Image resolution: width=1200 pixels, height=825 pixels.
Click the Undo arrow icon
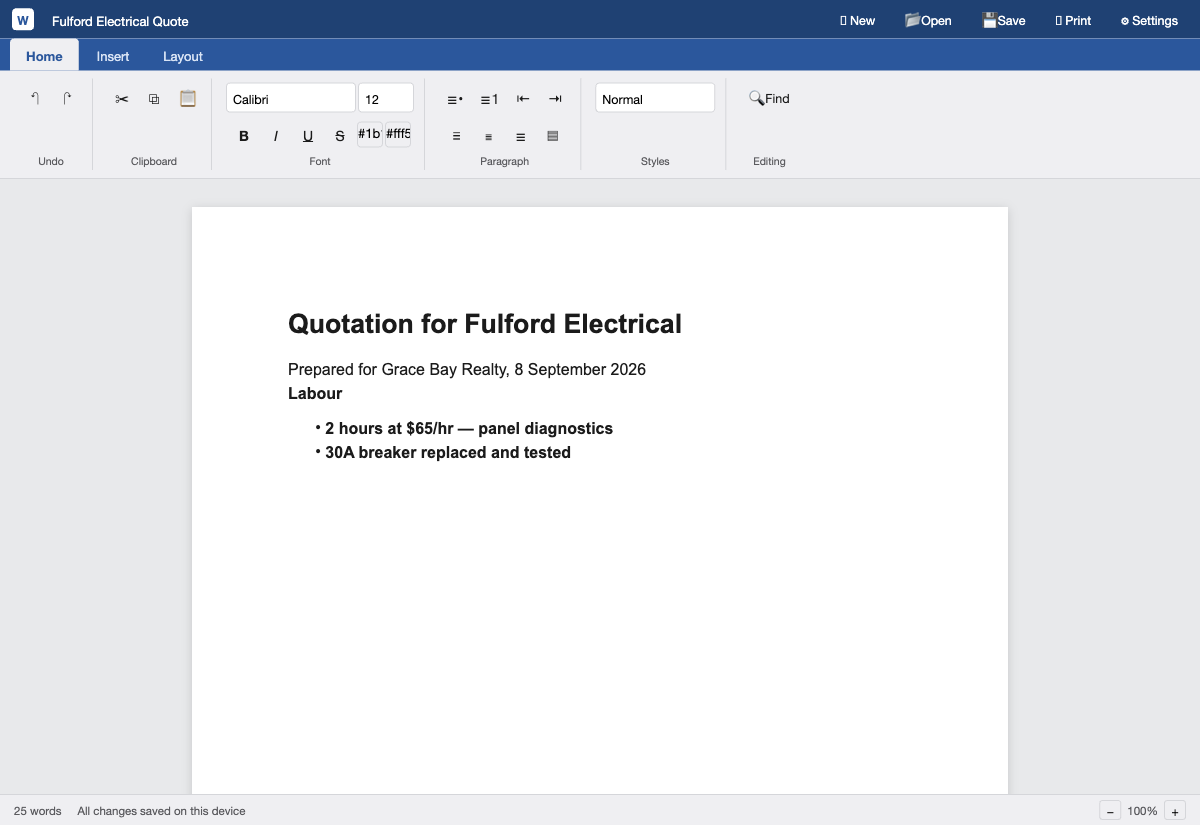(x=35, y=98)
